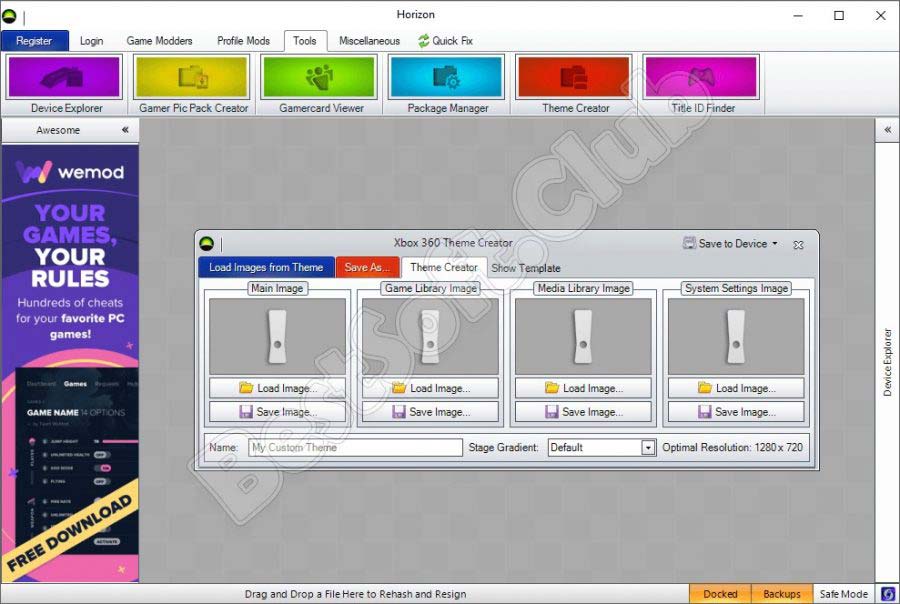This screenshot has width=900, height=604.
Task: Click the Game Library Image preview thumbnail
Action: 430,336
